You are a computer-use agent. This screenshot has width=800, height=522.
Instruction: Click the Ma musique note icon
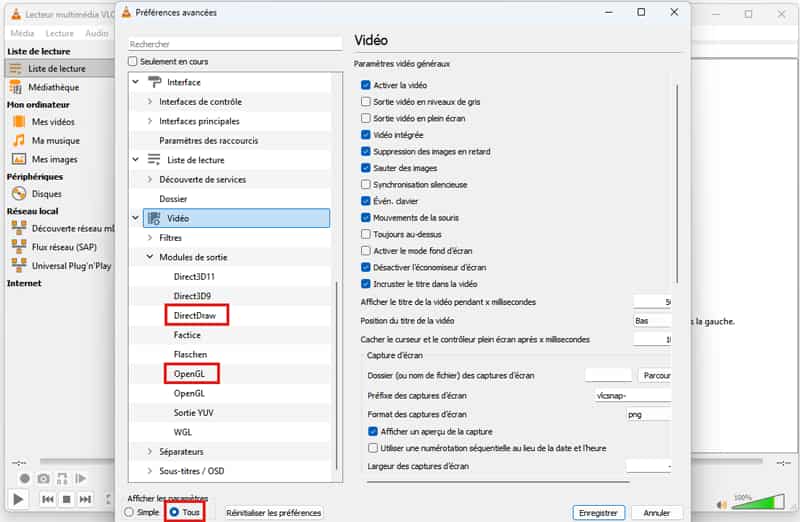(x=18, y=140)
